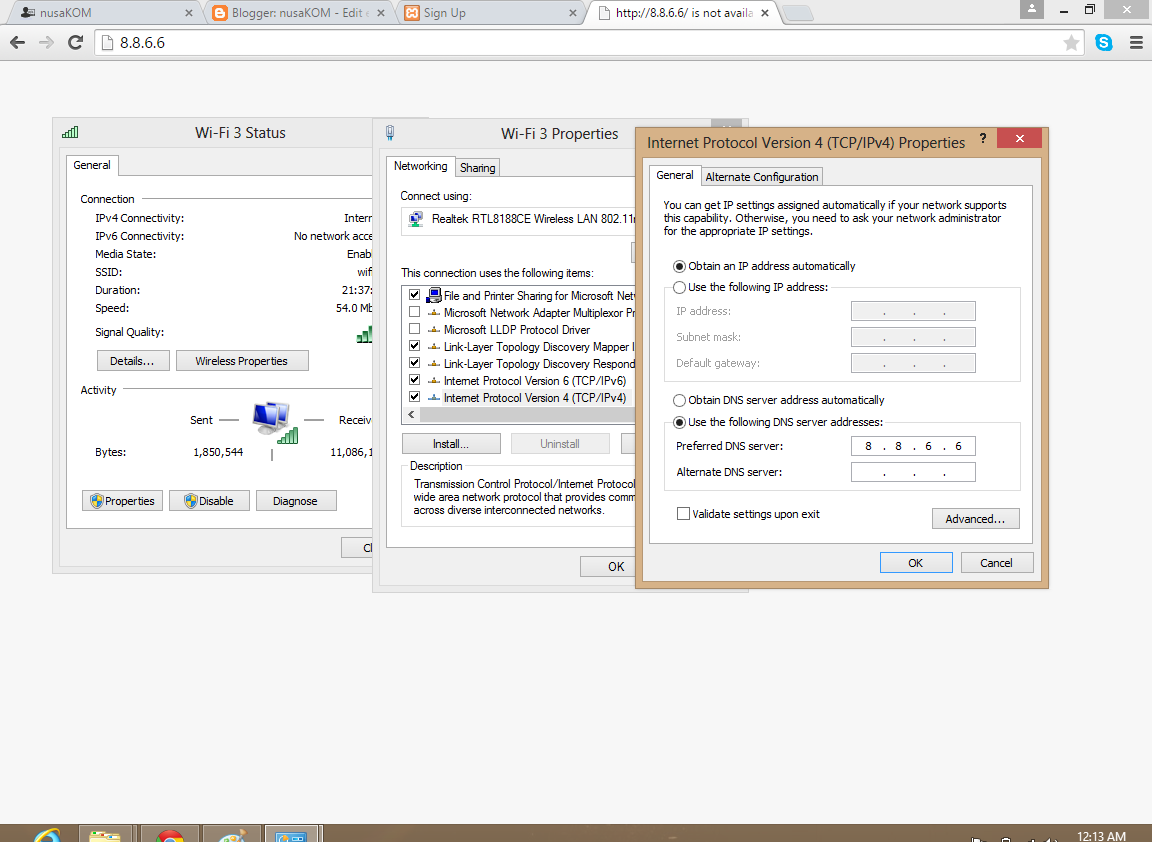This screenshot has width=1152, height=842.
Task: Uncheck Internet Protocol Version 4 (TCP/IPv4) checkbox
Action: [x=414, y=397]
